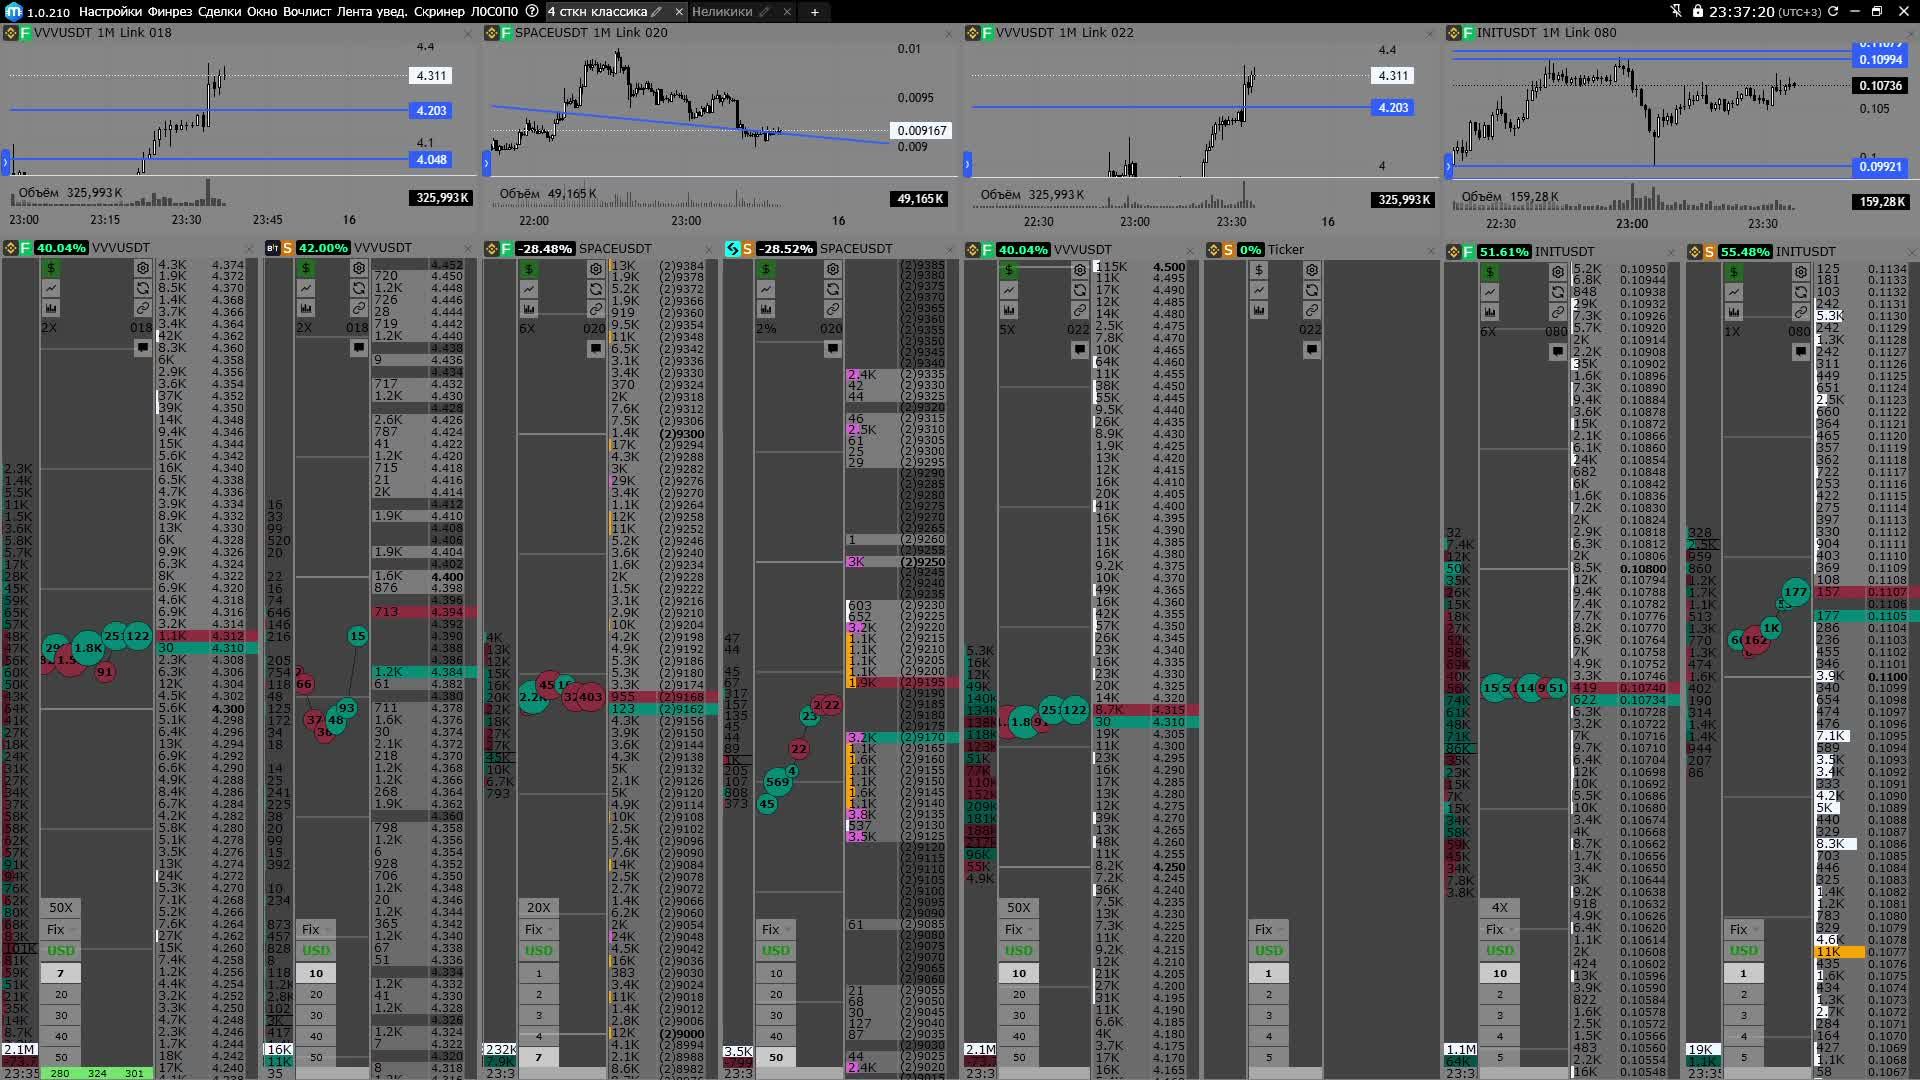Open Fix dropdown in INITUSDT spot panel
Viewport: 1920px width, 1080px height.
[1744, 929]
